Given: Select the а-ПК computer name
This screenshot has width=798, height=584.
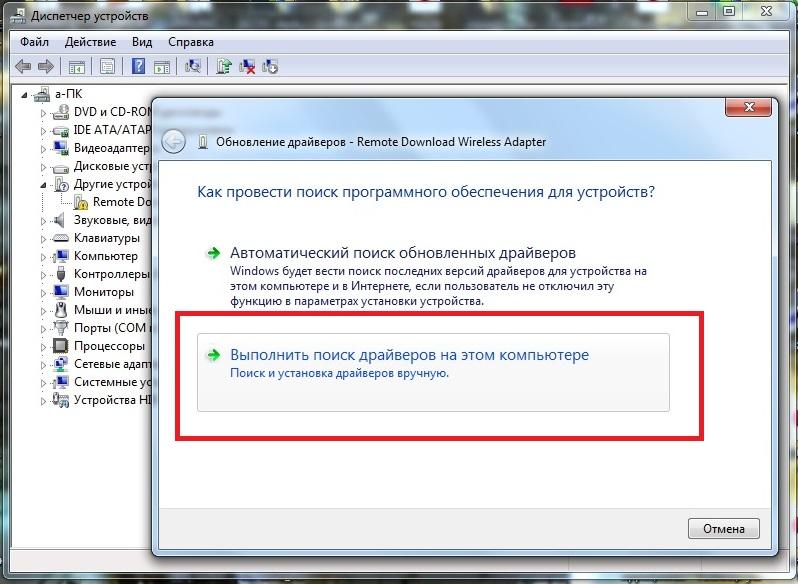Looking at the screenshot, I should click(68, 94).
